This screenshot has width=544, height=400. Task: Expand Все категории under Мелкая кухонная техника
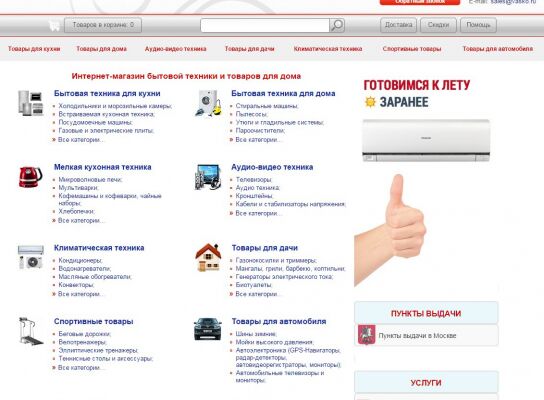click(x=80, y=221)
